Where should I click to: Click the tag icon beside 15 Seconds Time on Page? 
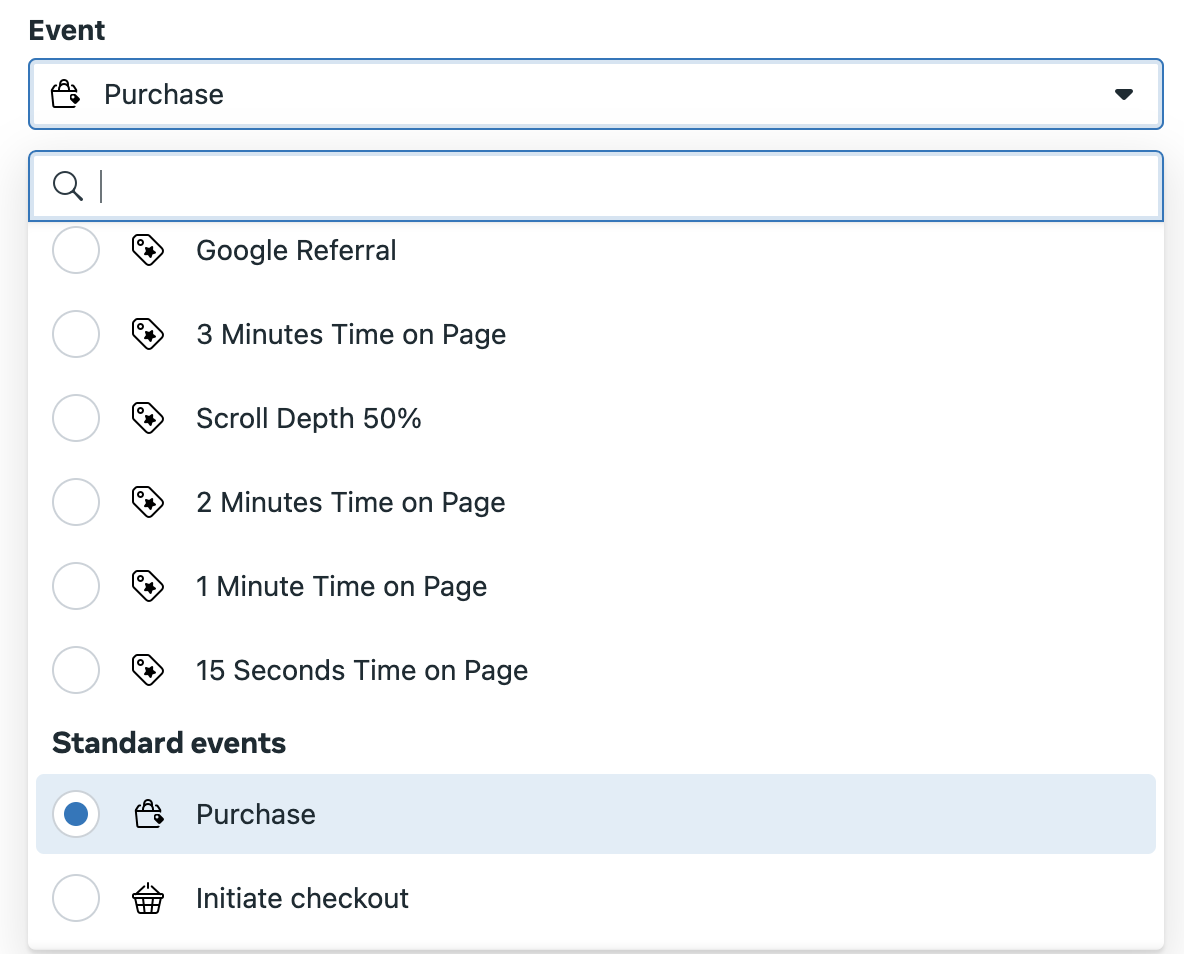click(x=148, y=669)
